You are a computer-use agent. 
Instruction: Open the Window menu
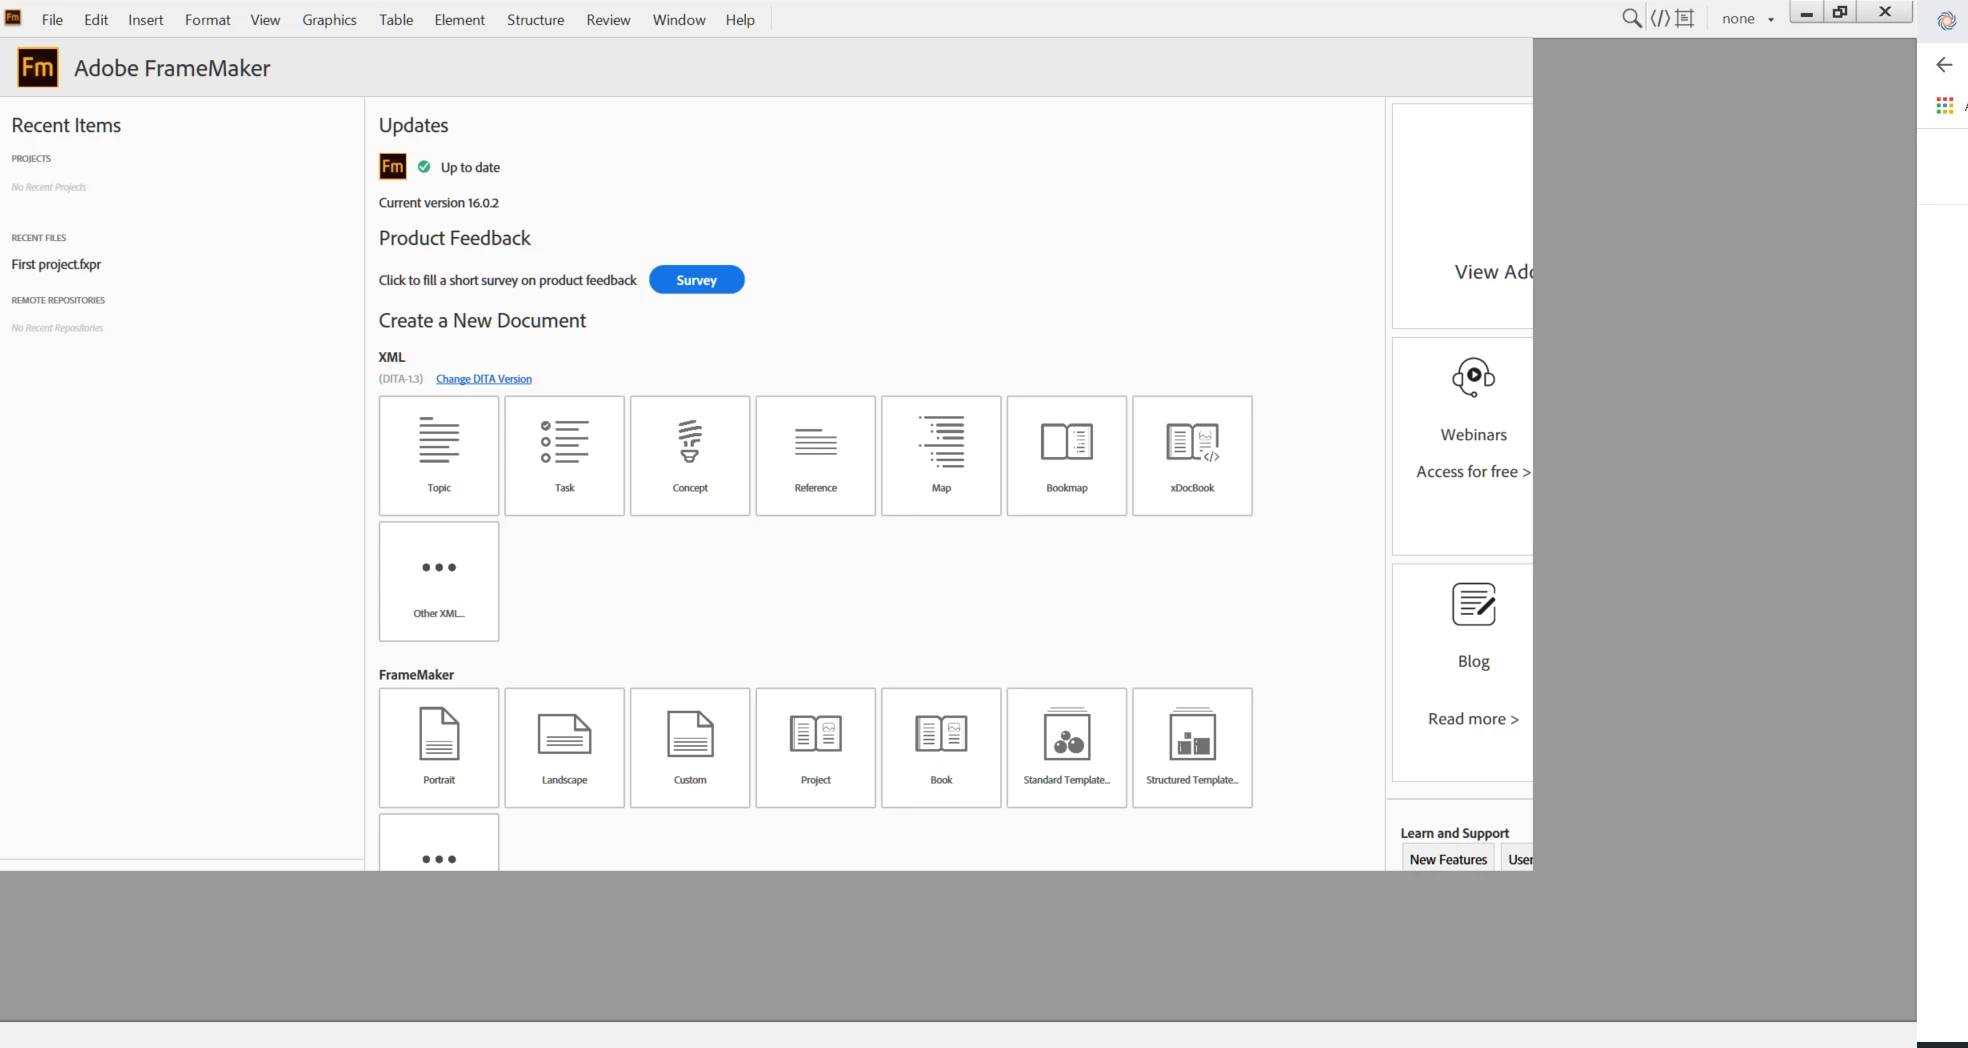coord(679,19)
